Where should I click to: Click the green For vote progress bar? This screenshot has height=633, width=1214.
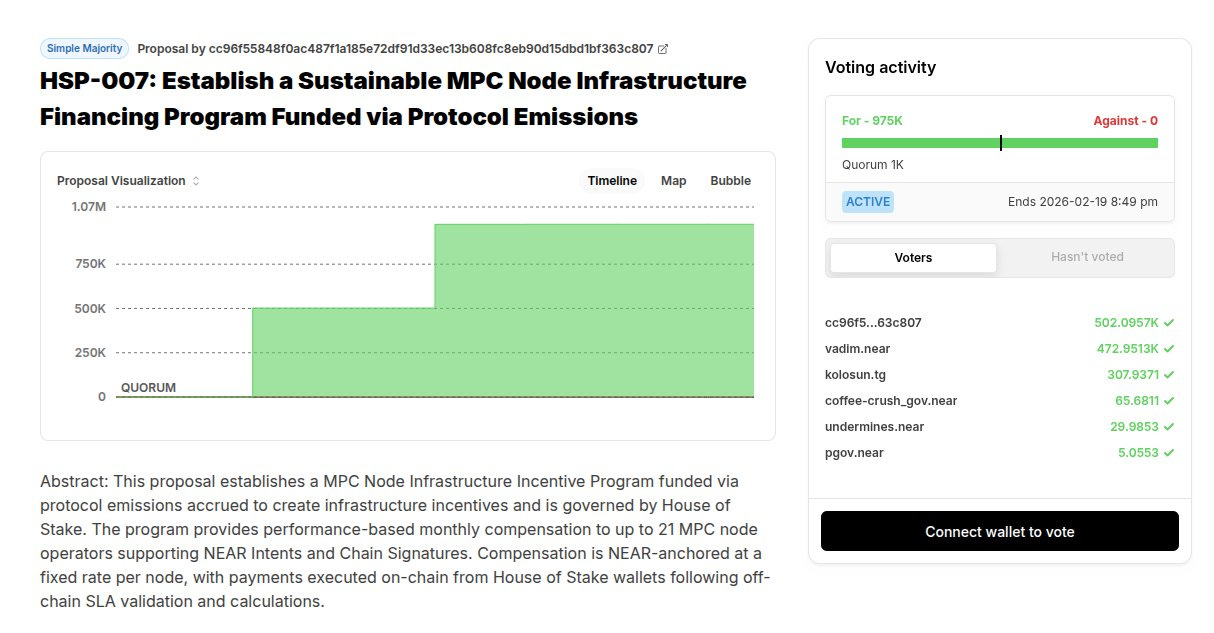[1000, 143]
